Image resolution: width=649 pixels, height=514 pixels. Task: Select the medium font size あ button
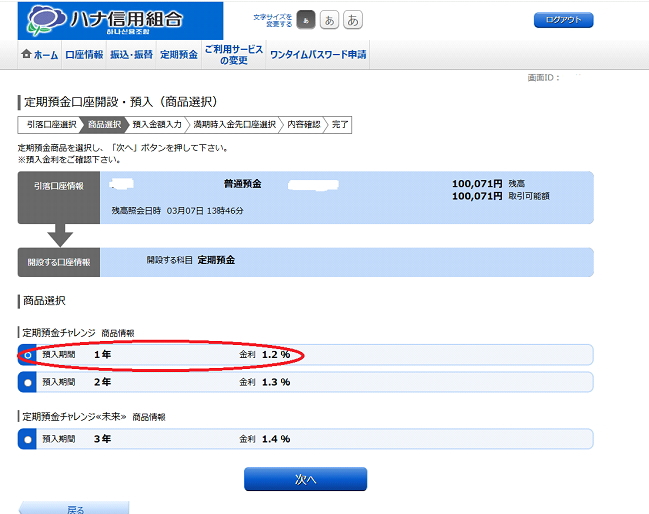coord(330,20)
